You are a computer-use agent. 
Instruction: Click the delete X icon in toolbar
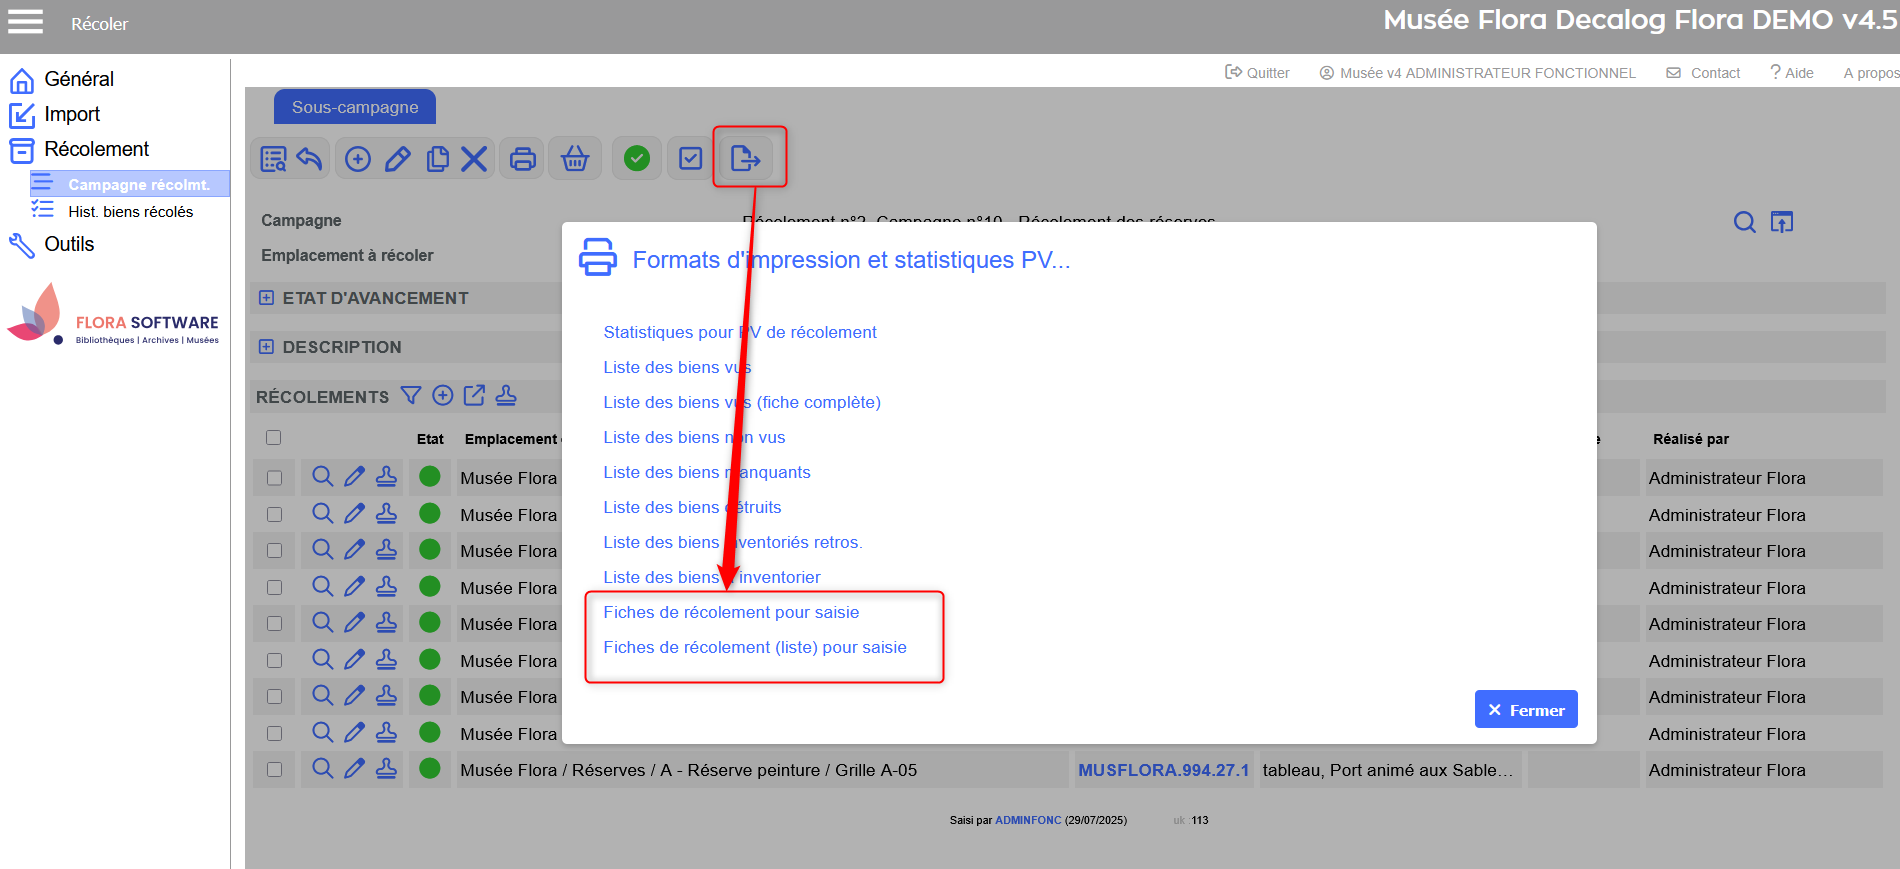point(474,159)
